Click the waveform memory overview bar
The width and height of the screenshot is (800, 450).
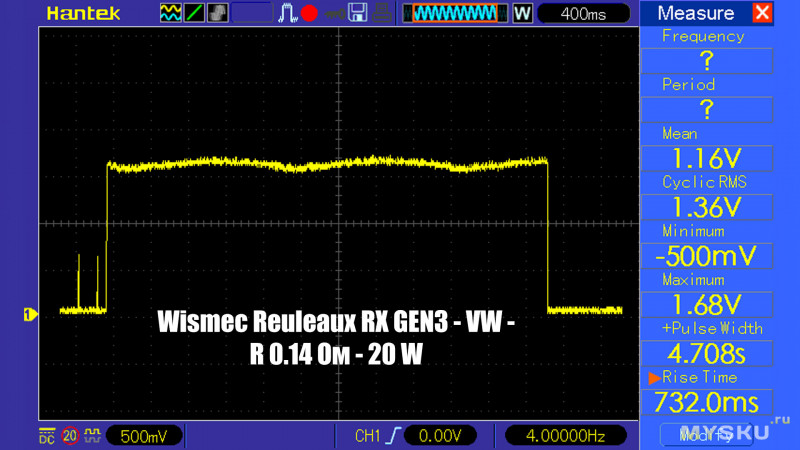pos(455,13)
